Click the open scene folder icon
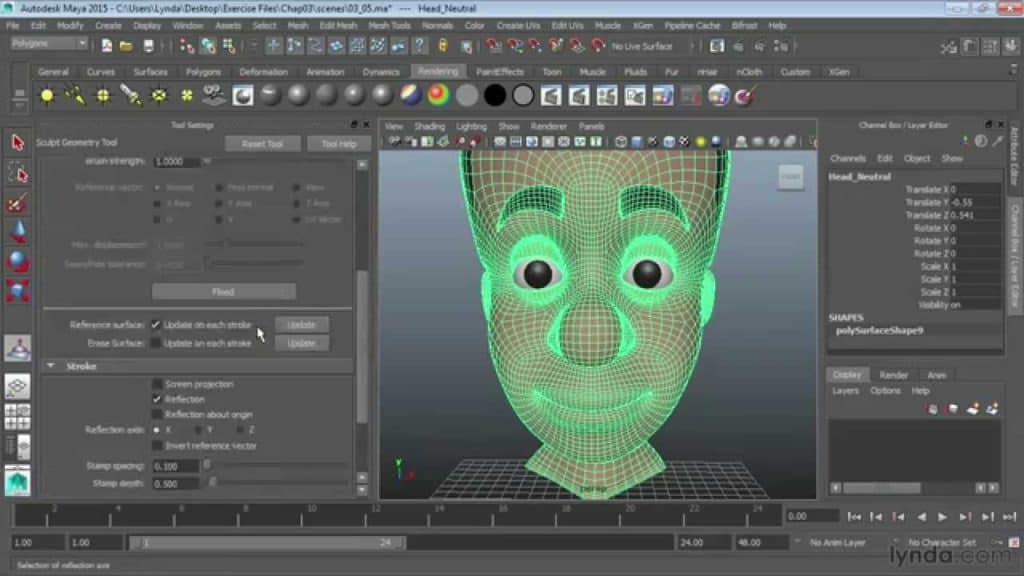1024x576 pixels. [x=126, y=46]
